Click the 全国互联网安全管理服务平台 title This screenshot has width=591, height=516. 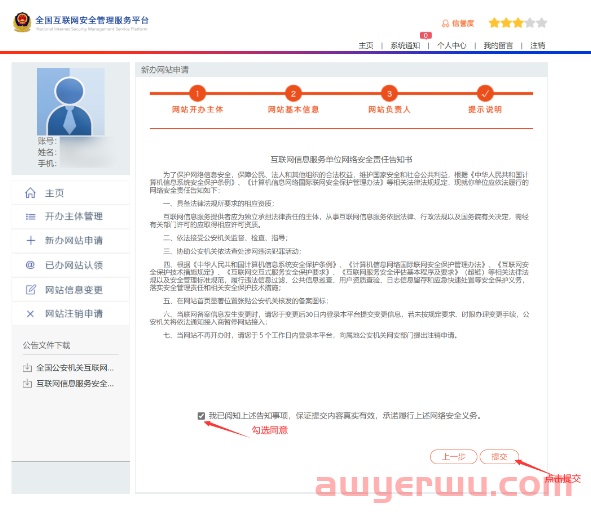point(92,20)
